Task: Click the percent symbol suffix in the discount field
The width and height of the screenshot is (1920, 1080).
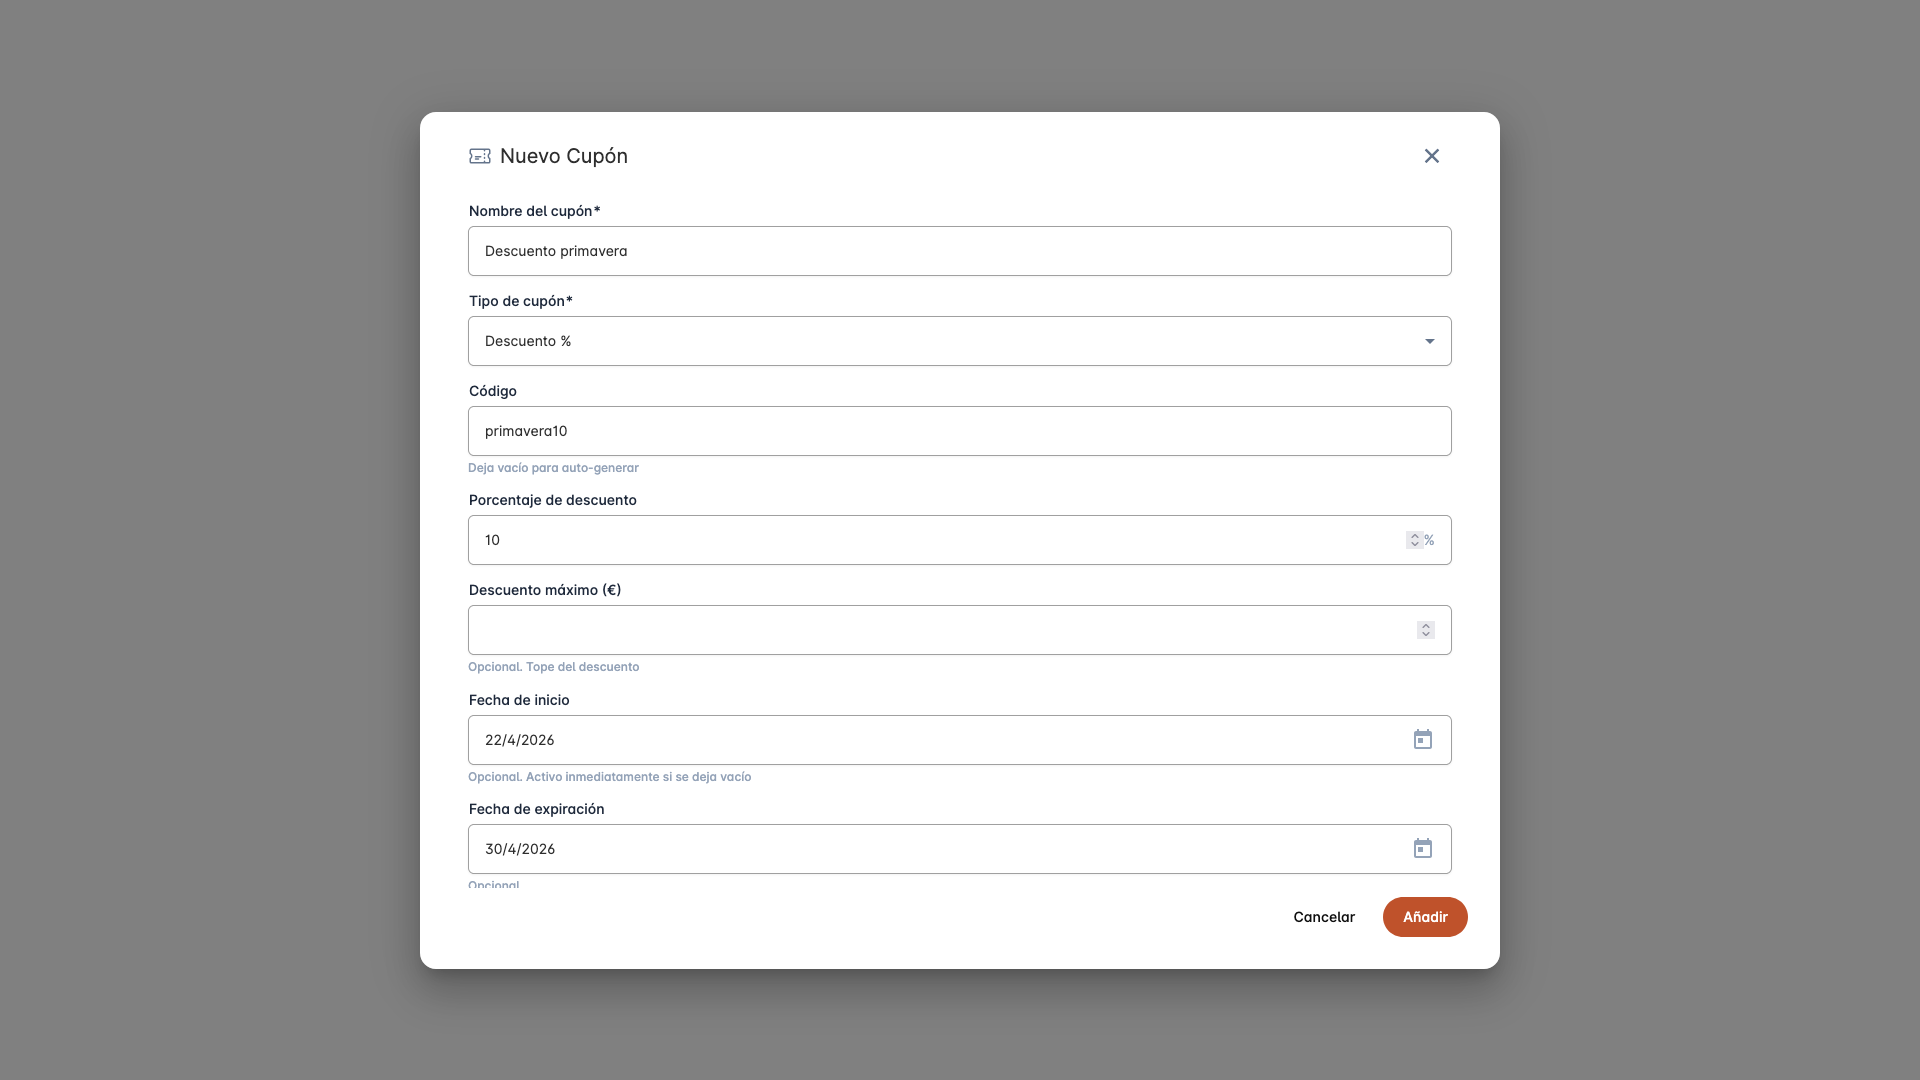Action: 1430,540
